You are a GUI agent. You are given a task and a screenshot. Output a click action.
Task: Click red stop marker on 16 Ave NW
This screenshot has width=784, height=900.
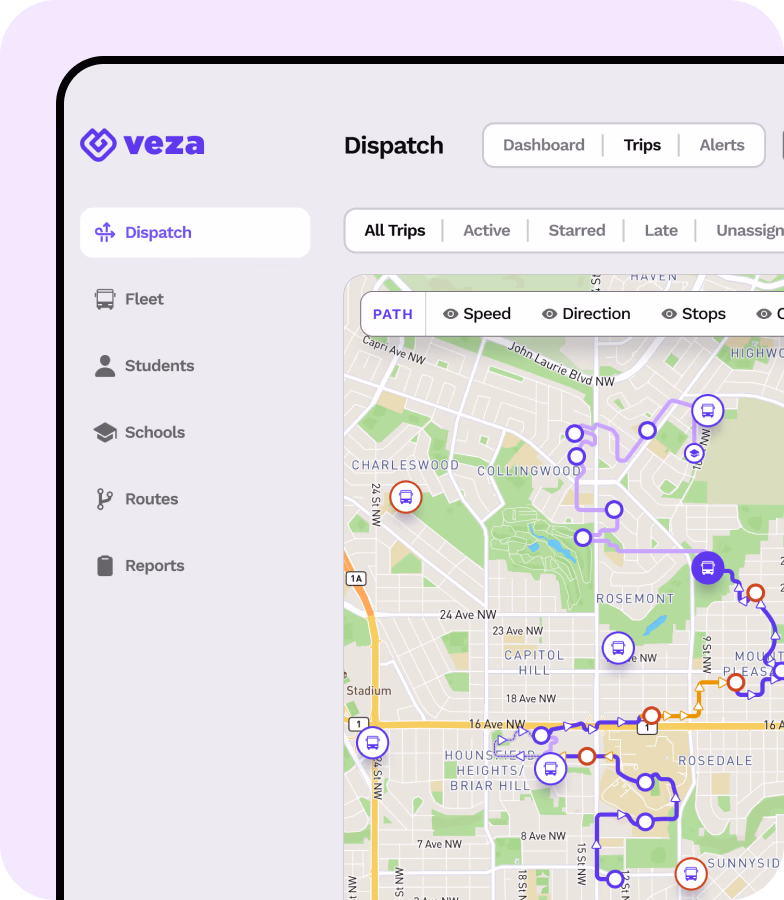651,715
